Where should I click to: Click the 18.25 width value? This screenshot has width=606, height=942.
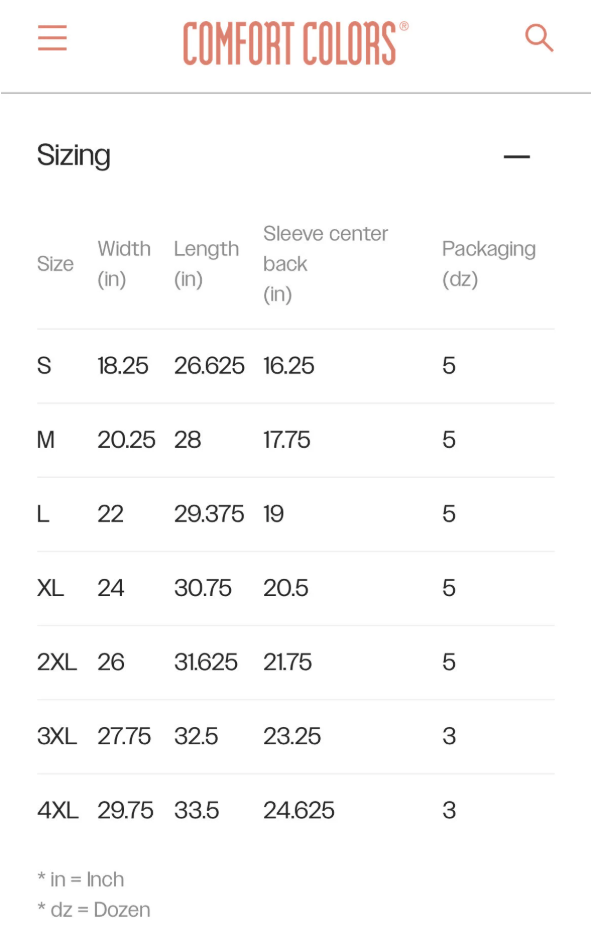(123, 366)
